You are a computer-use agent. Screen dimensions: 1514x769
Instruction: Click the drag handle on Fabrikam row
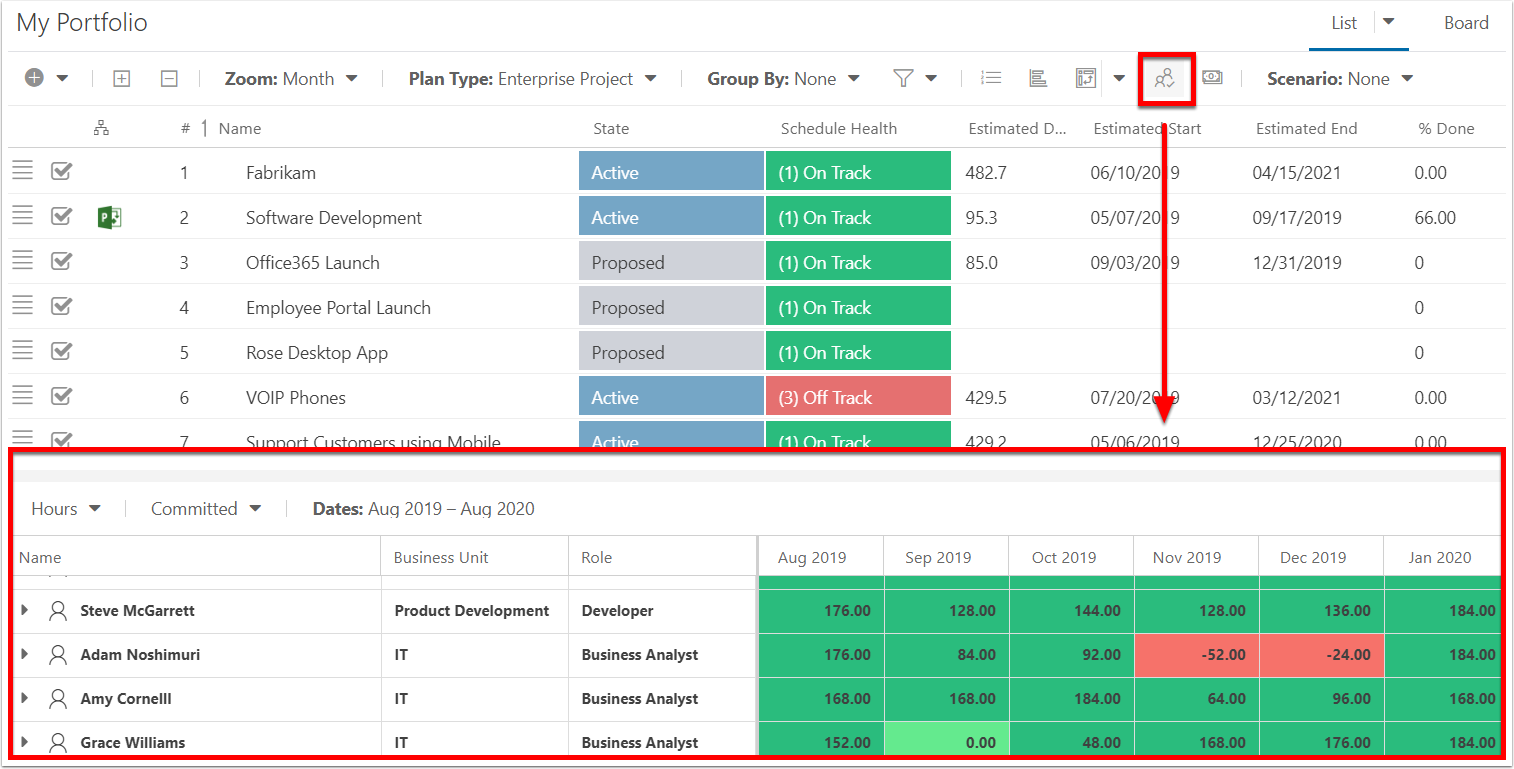click(22, 171)
